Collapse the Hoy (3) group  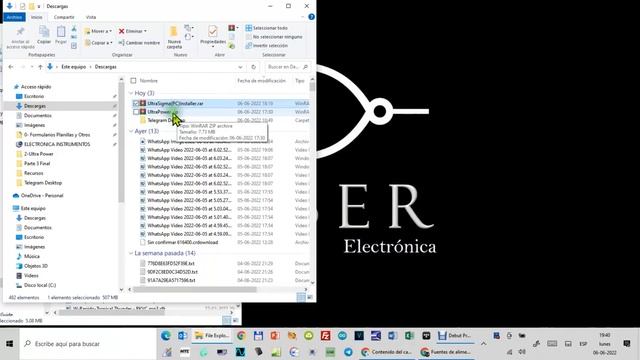pyautogui.click(x=131, y=93)
